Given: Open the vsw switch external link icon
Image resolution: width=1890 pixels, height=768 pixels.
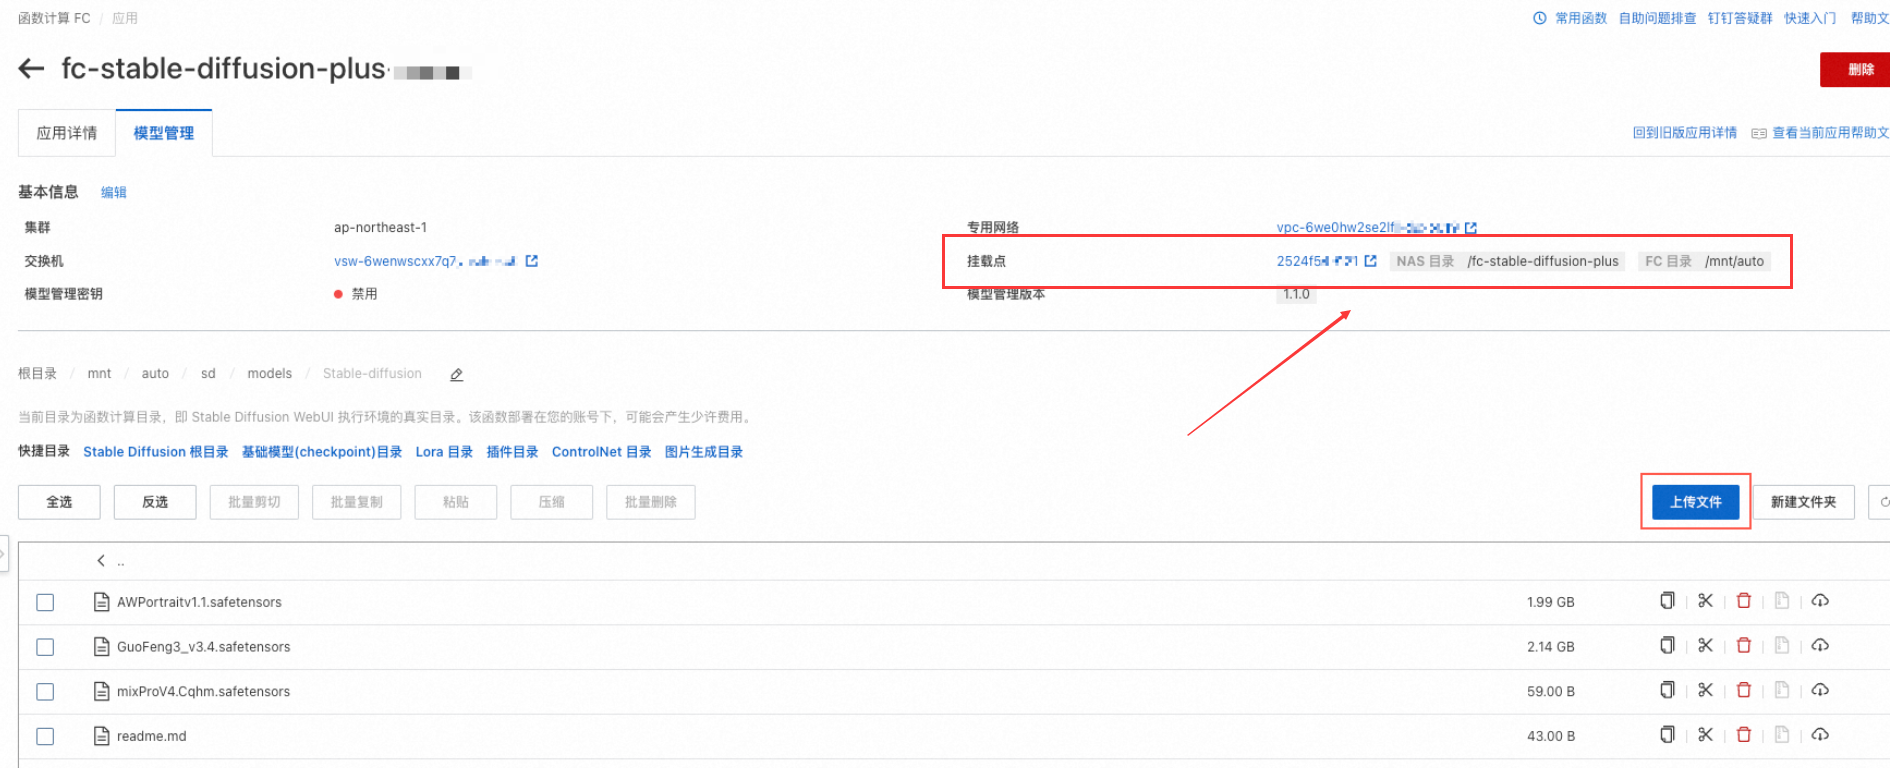Looking at the screenshot, I should [x=532, y=261].
